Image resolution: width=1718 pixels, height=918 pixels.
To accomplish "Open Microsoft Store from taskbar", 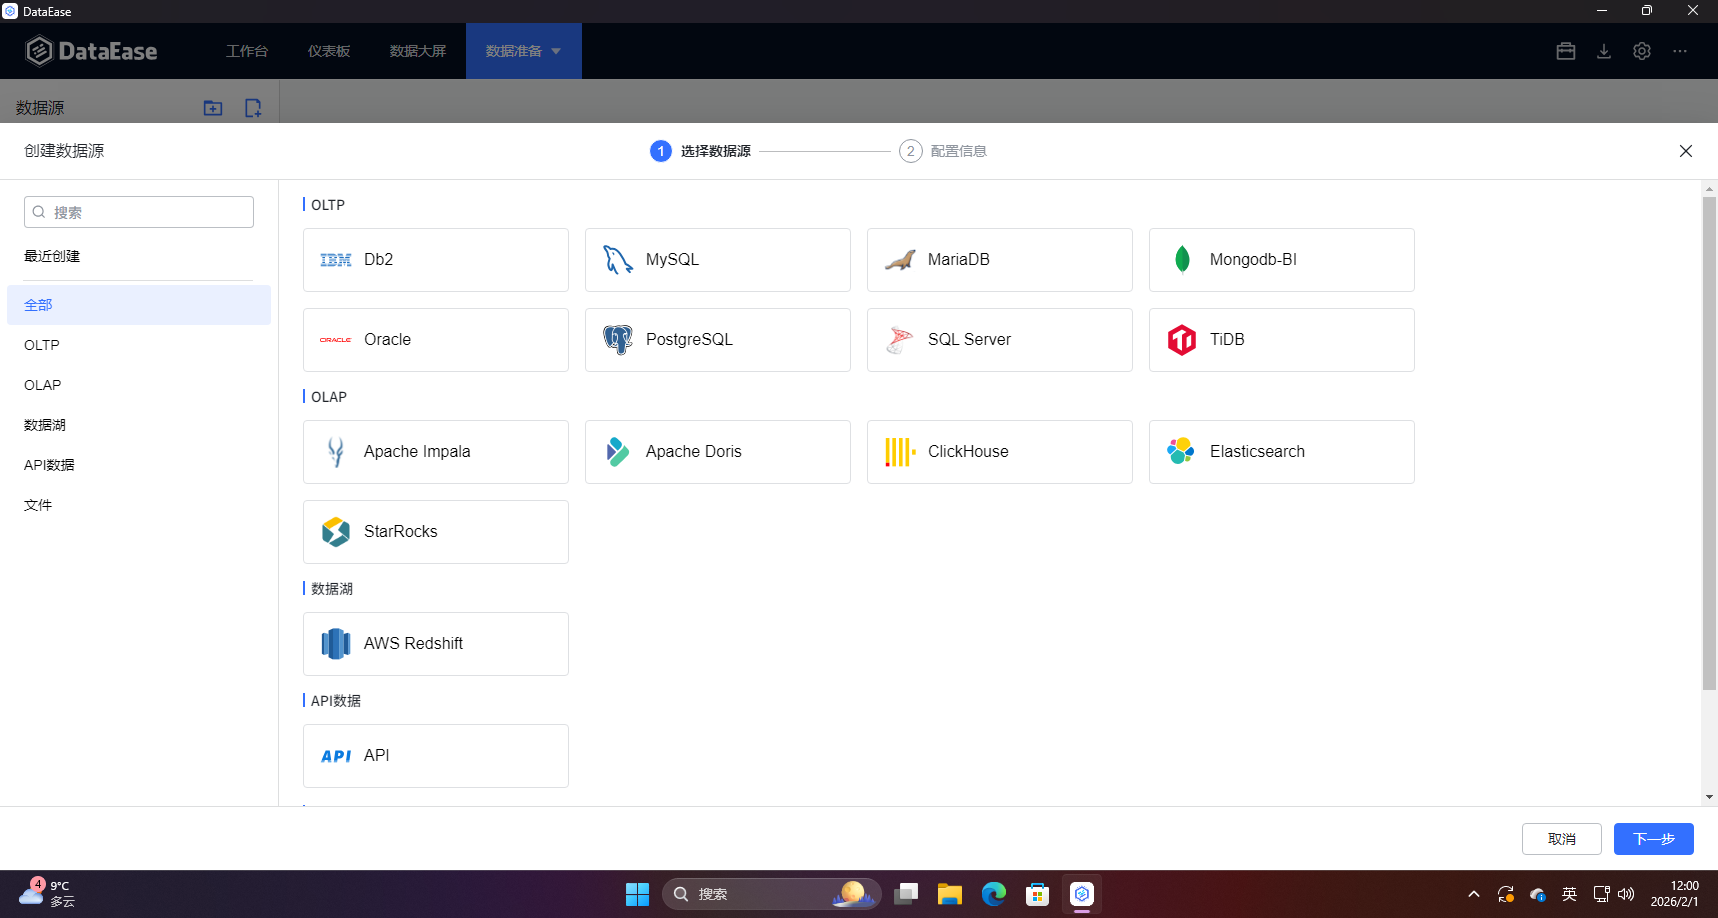I will (1037, 894).
